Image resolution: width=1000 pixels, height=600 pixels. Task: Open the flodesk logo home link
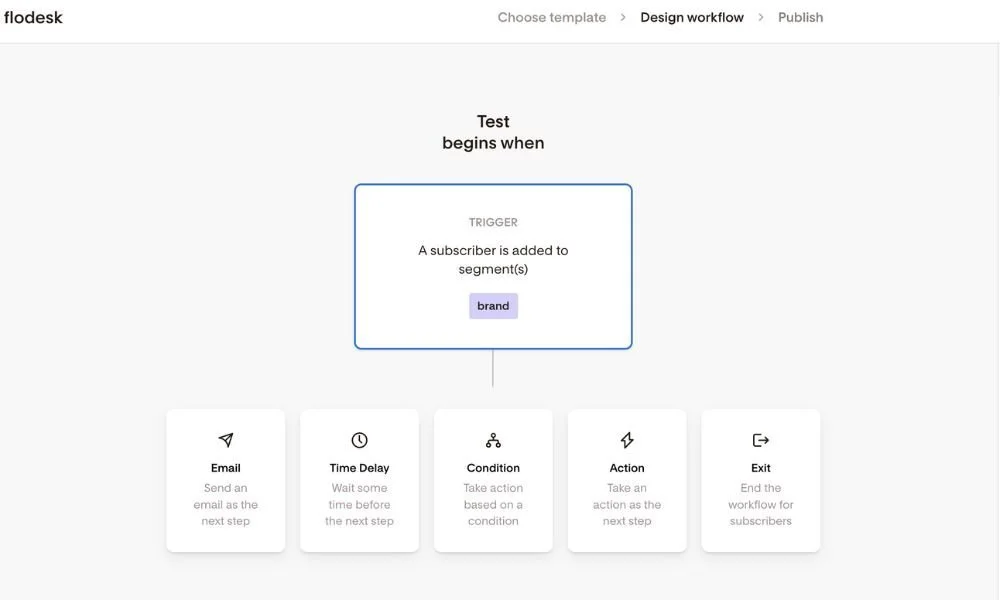[33, 18]
